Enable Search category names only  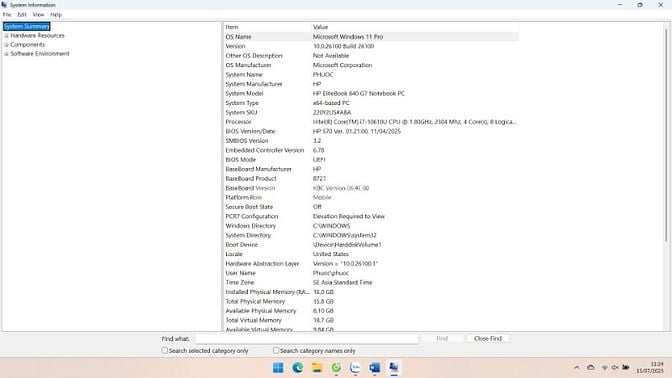point(276,351)
